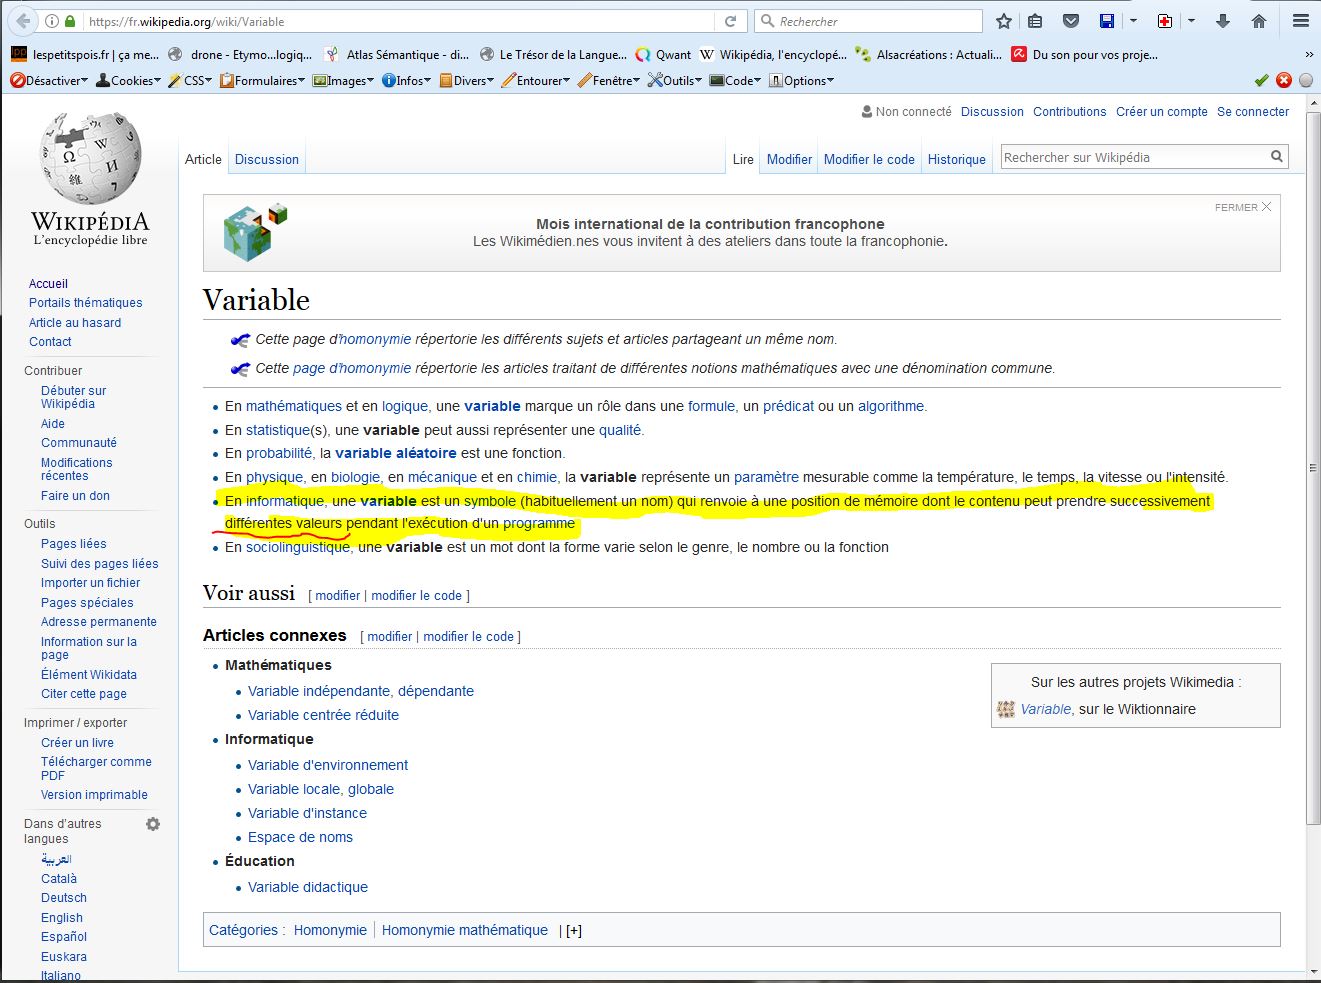Open the English language version link

pos(62,917)
